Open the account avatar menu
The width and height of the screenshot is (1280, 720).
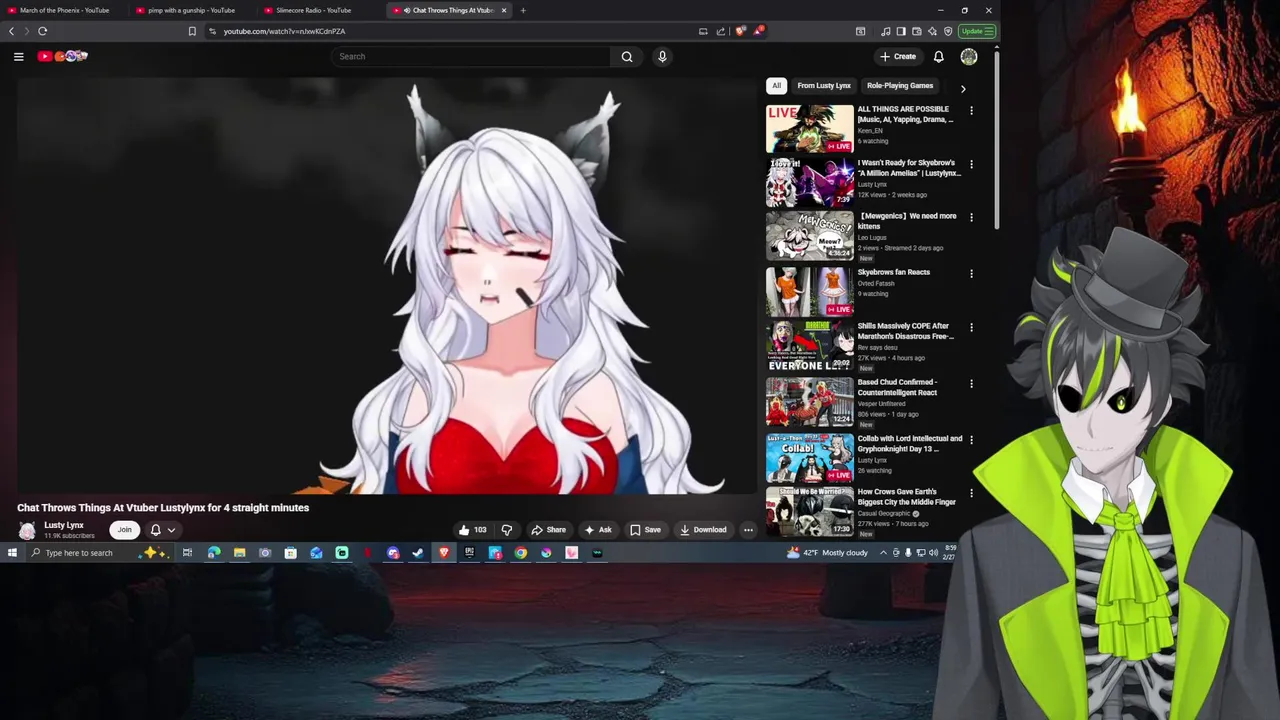[x=969, y=56]
